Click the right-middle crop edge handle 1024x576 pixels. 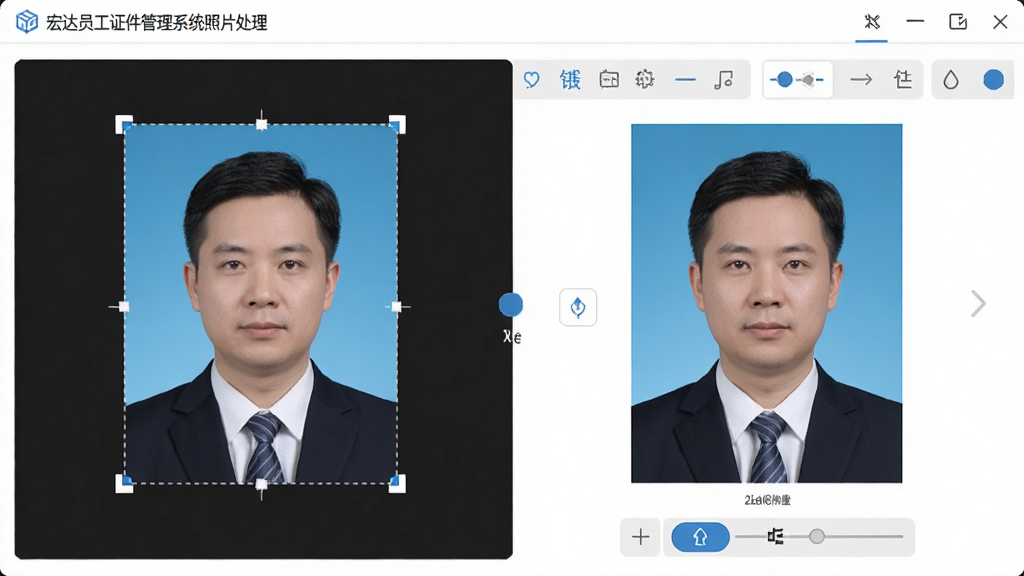[396, 306]
